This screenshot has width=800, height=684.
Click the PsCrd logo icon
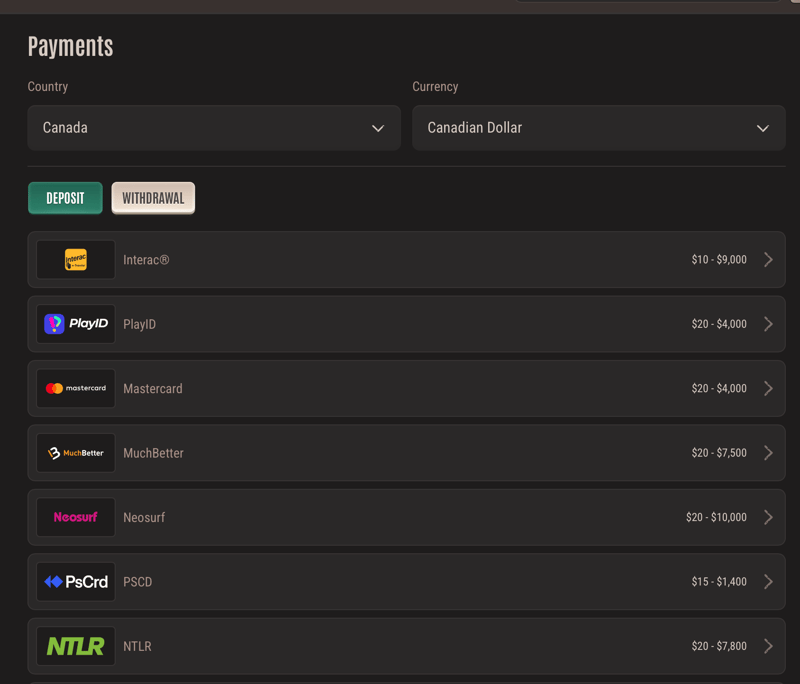pos(76,582)
